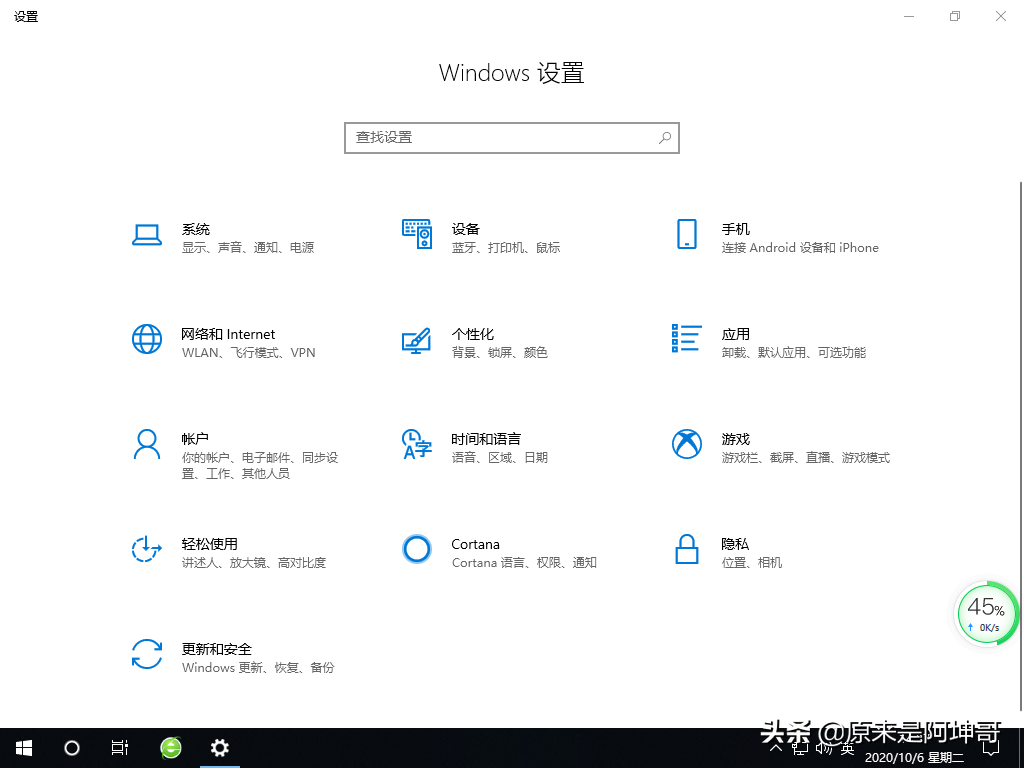Open the 游戏 Xbox icon
The image size is (1024, 768).
point(687,444)
